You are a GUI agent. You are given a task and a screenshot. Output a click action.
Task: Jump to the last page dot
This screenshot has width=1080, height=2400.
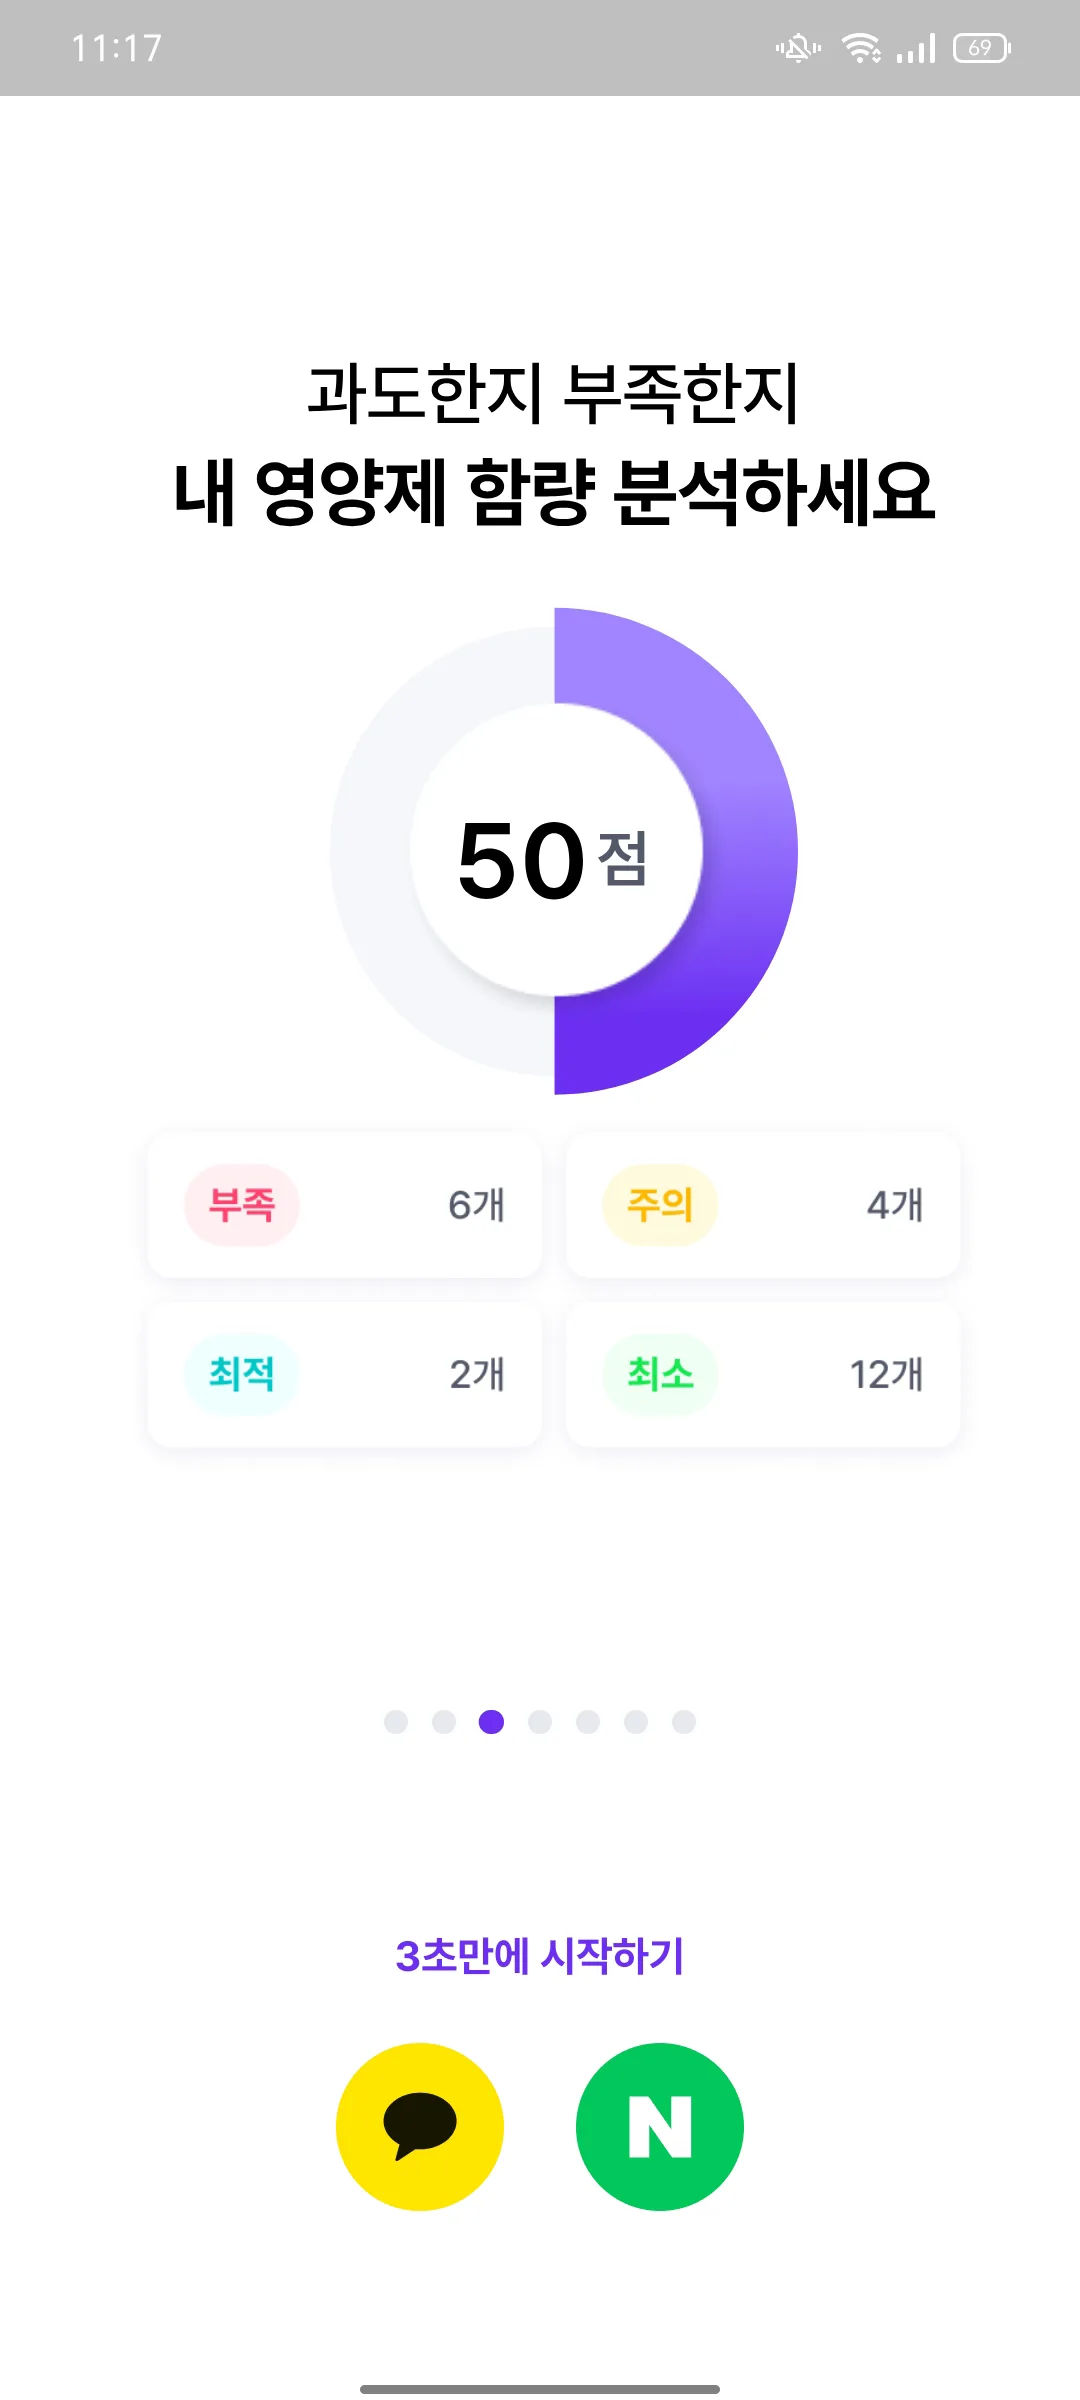tap(684, 1722)
